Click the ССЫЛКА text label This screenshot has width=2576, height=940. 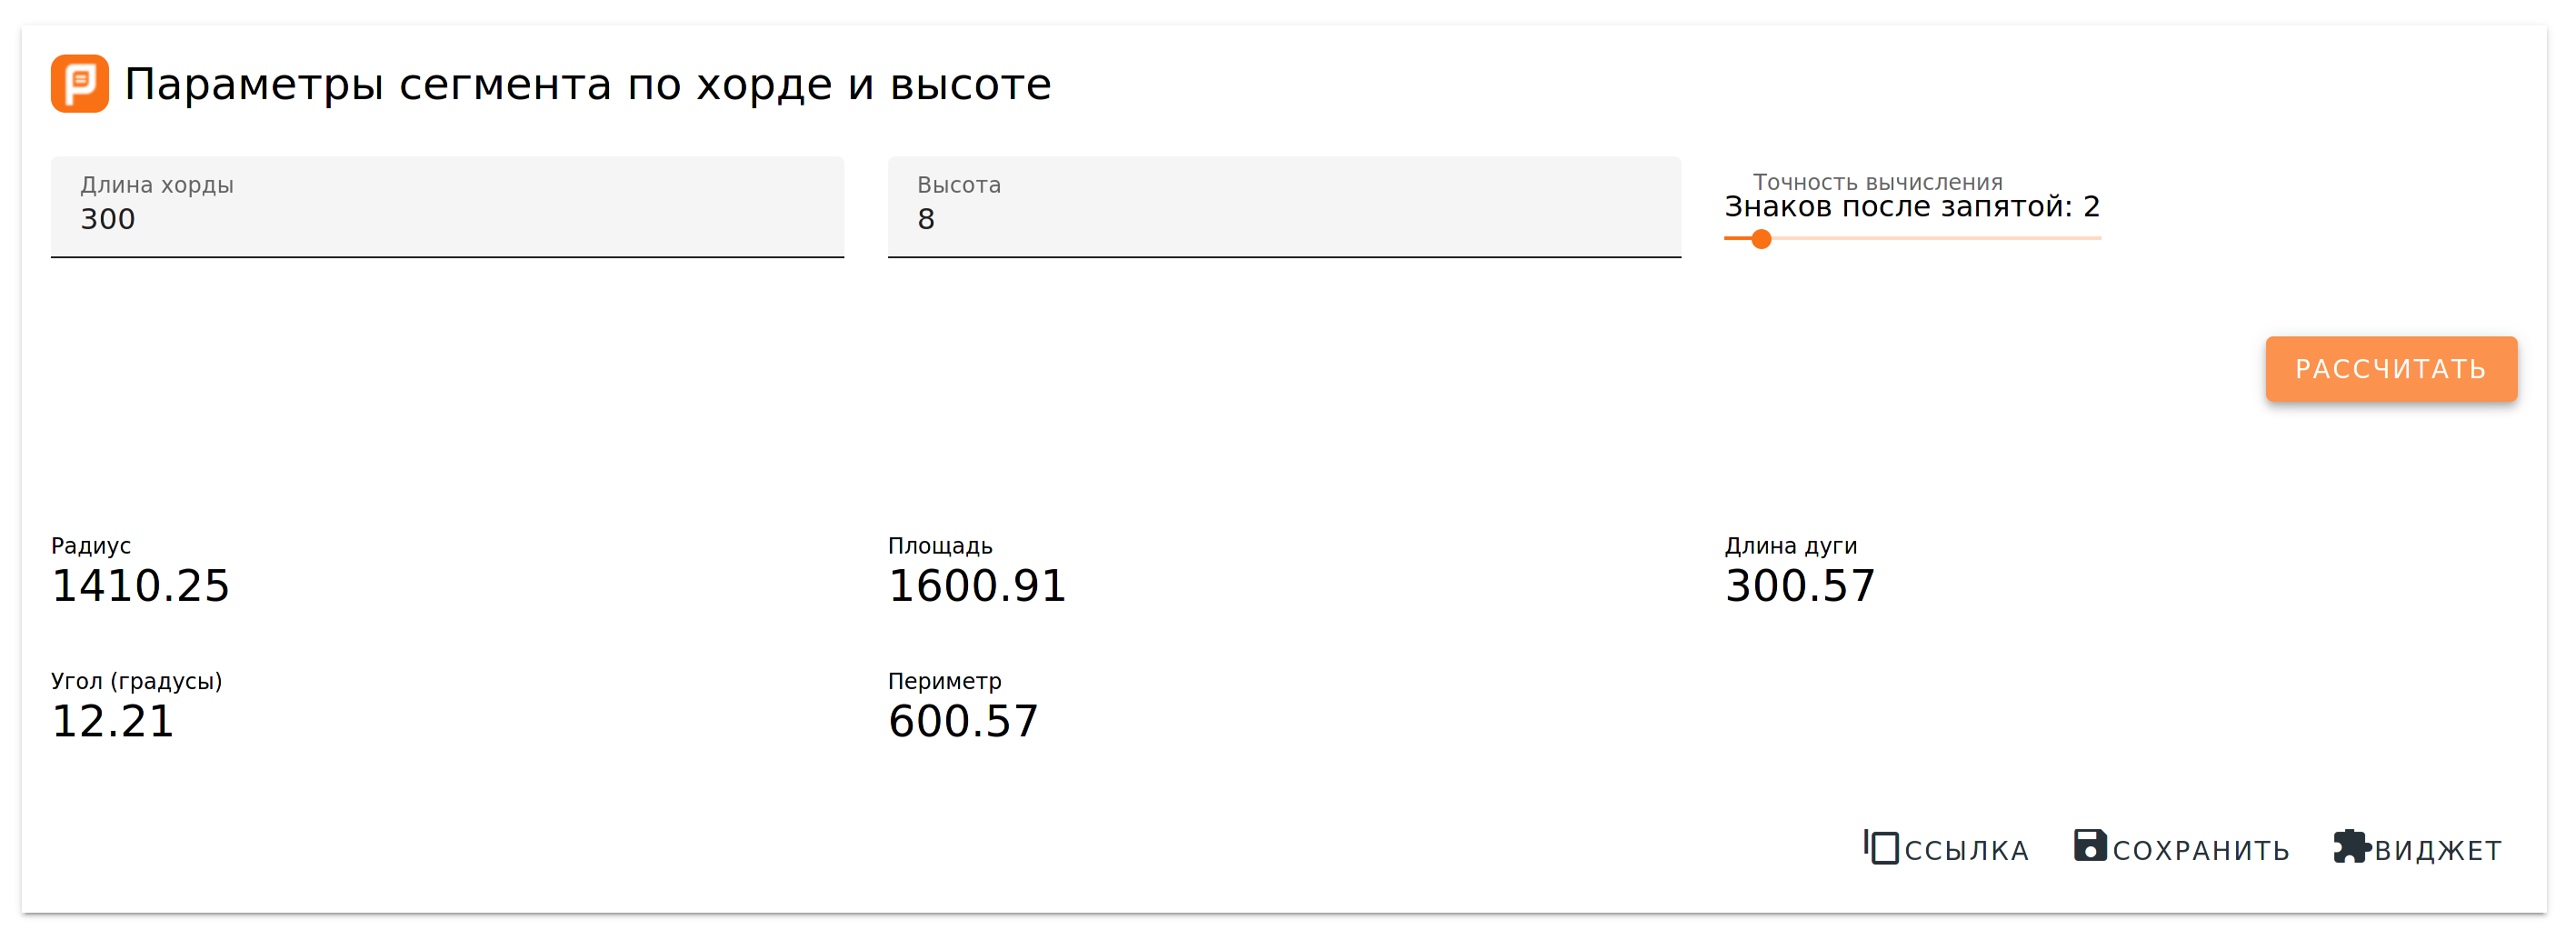[x=1966, y=851]
